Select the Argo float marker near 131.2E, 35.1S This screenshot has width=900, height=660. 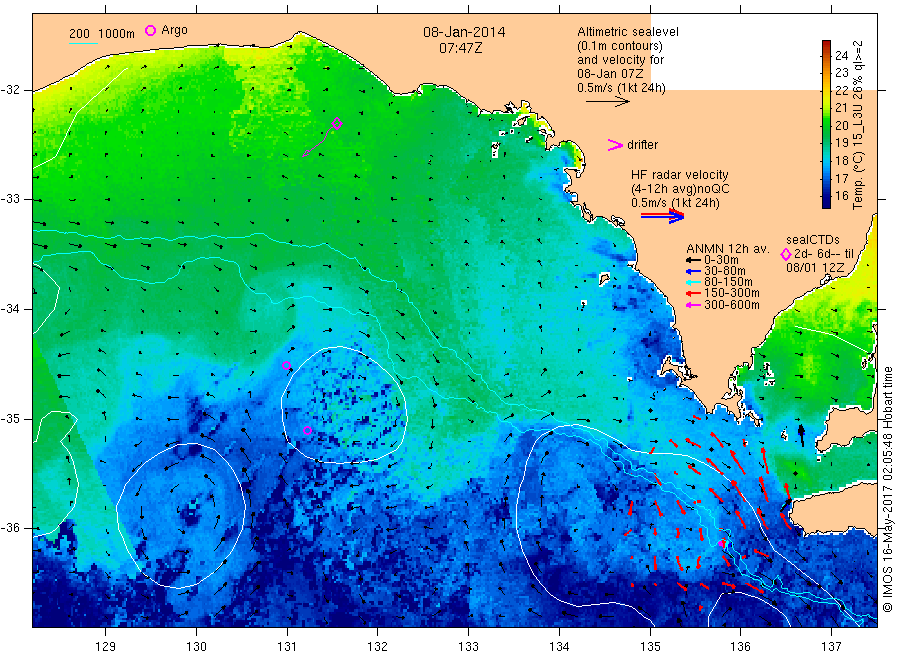(307, 430)
